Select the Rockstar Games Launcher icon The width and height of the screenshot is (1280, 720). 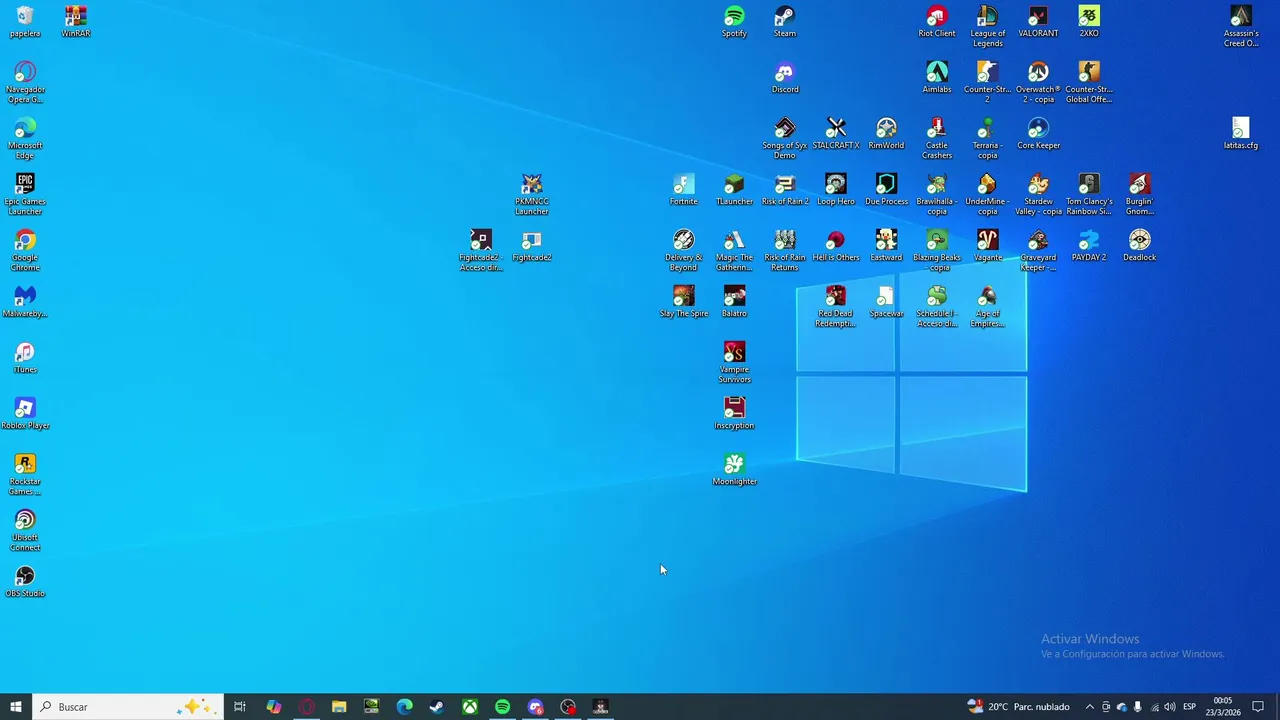tap(25, 474)
